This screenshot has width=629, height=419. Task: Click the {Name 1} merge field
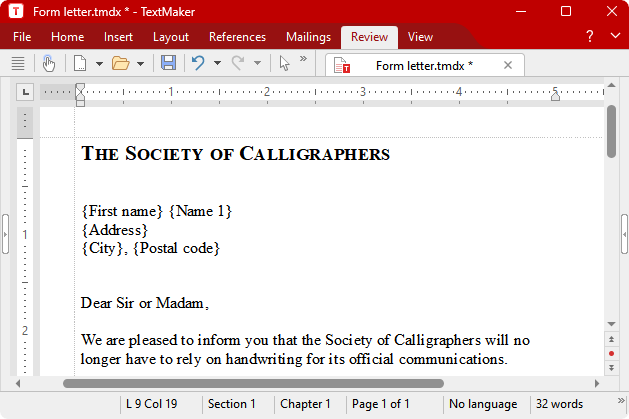(200, 211)
